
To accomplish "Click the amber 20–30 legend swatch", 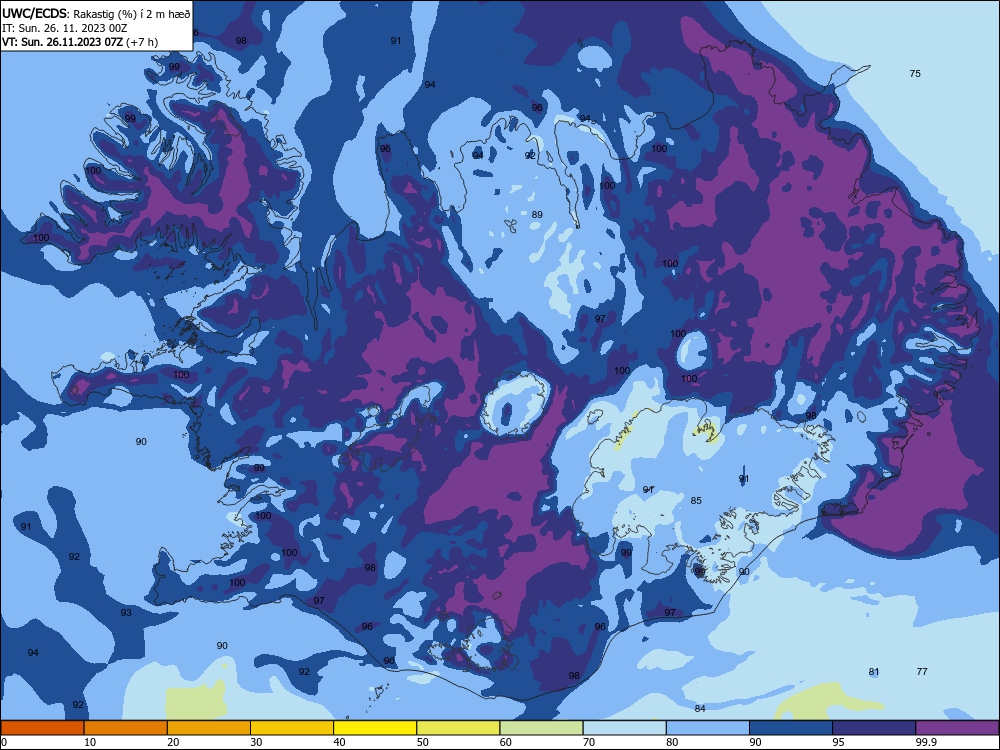I will coord(209,728).
